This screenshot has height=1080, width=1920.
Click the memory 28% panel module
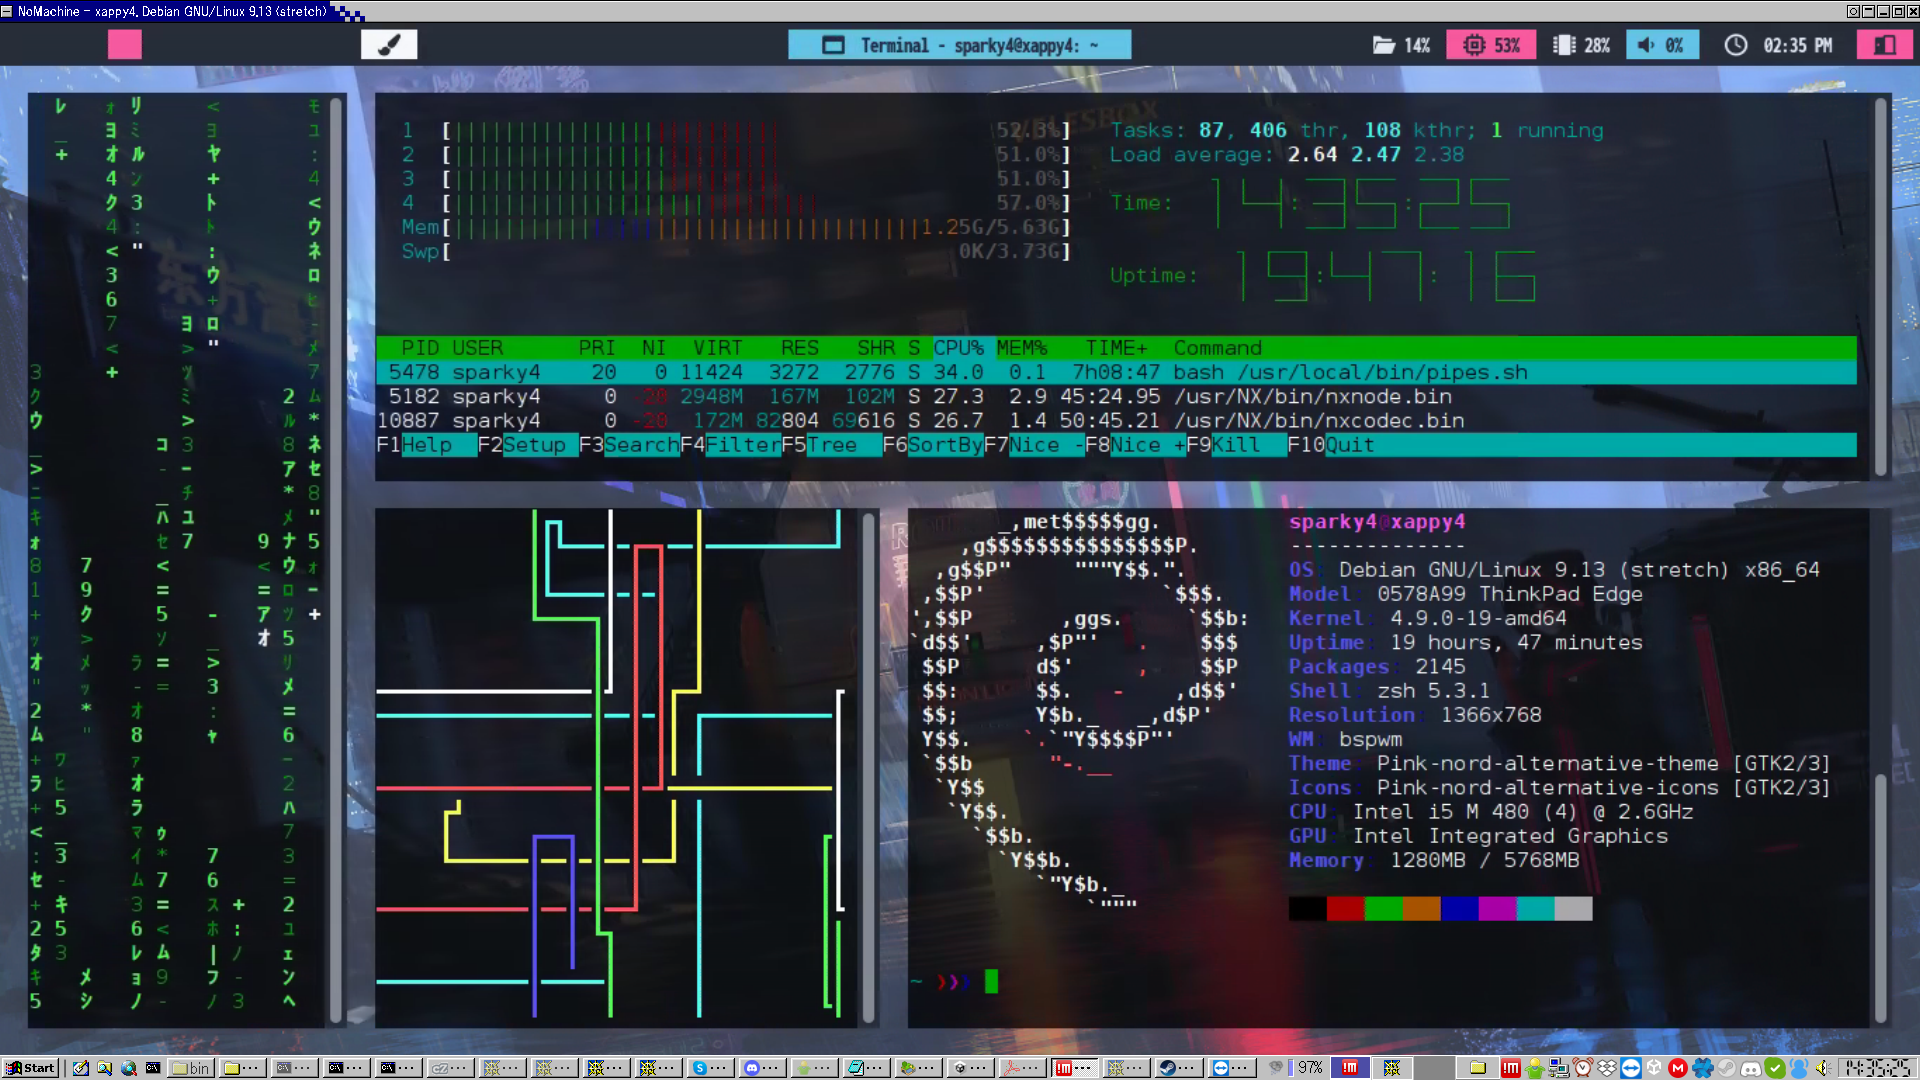(1581, 45)
